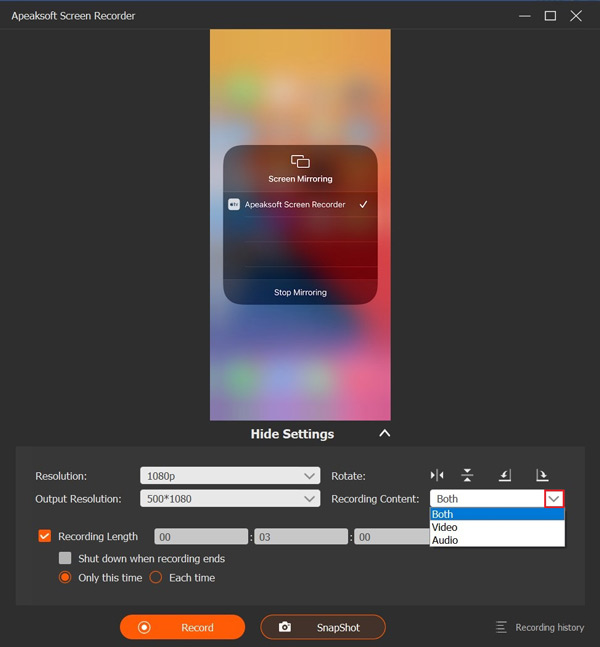
Task: Close the Apeaksoft Screen Recorder window
Action: pos(576,16)
